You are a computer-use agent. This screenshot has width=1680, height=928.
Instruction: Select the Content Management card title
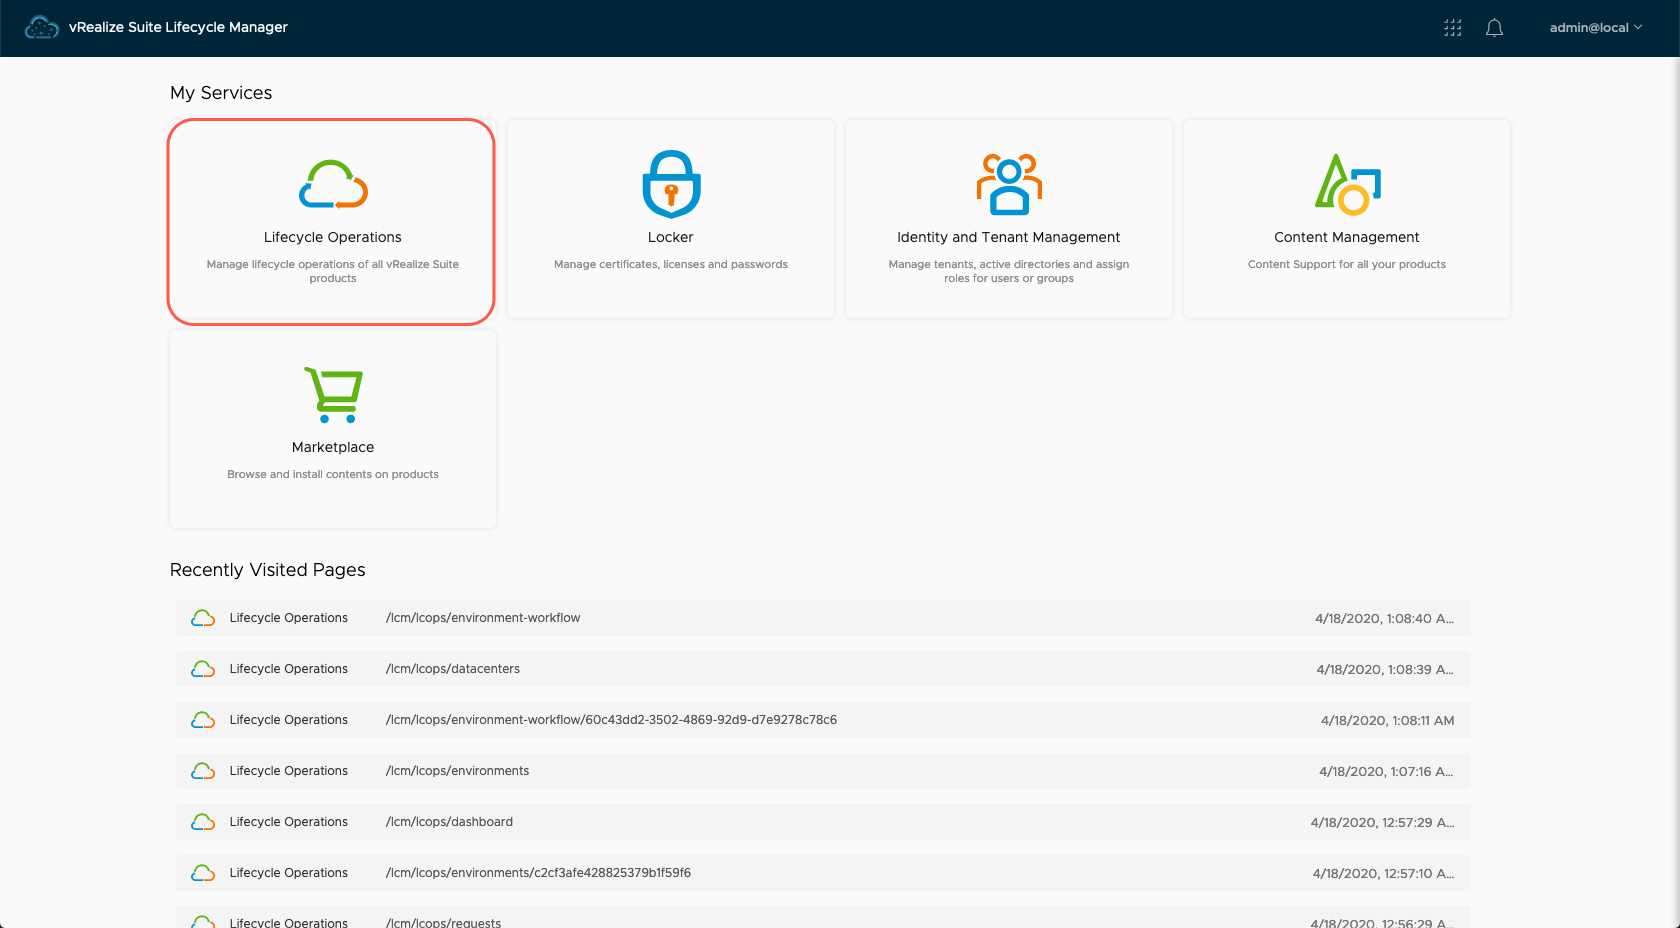[x=1346, y=237]
